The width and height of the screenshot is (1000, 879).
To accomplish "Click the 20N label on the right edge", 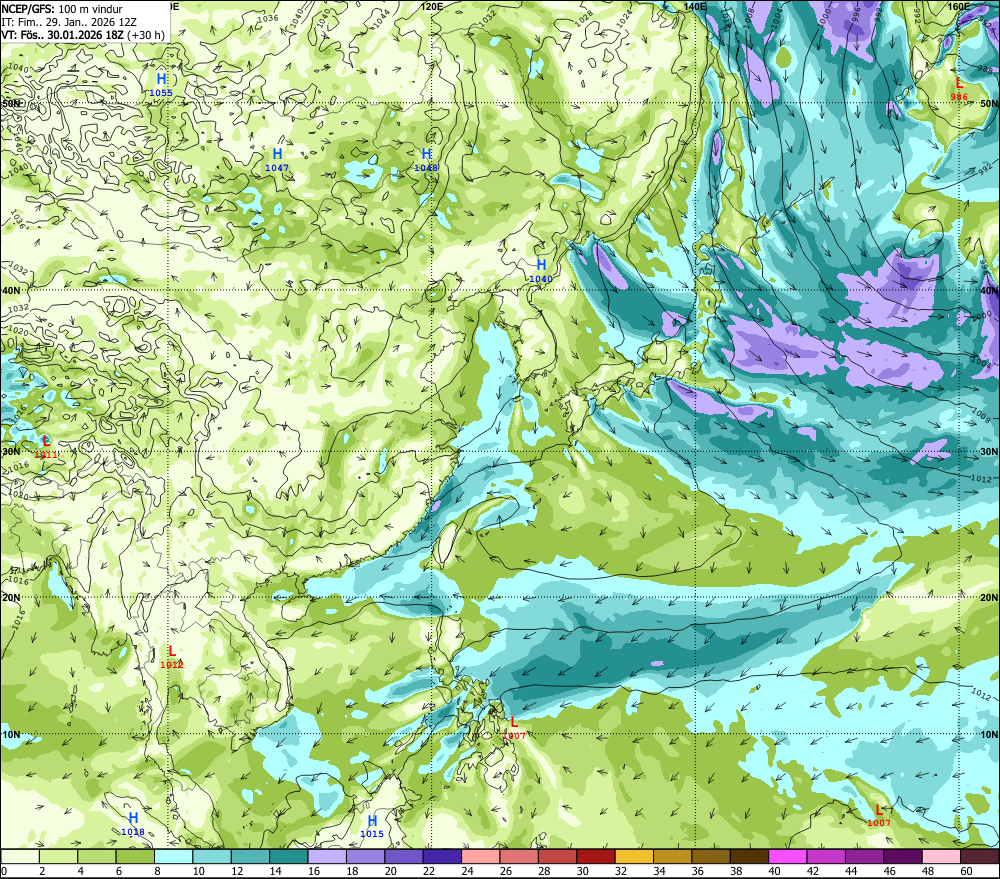I will tap(989, 598).
